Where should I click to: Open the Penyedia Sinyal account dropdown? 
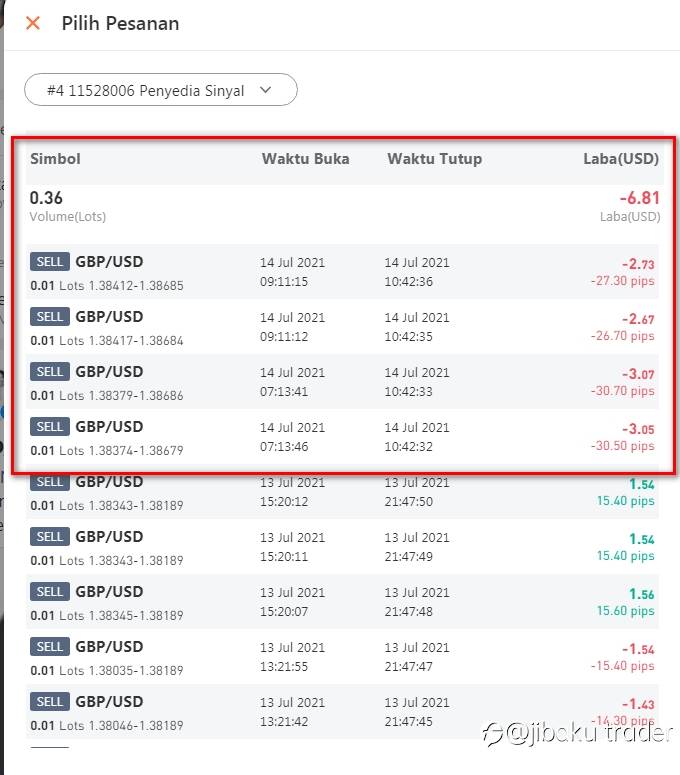160,90
